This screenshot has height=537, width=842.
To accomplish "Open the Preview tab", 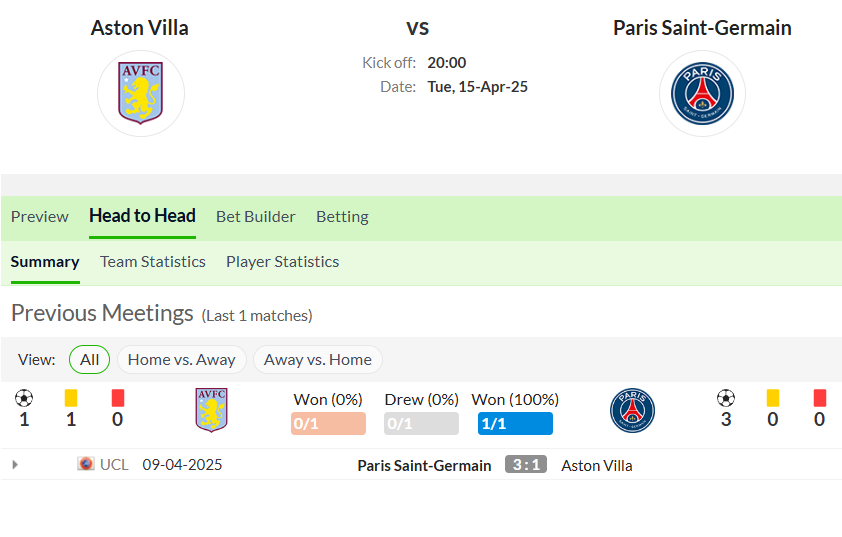I will coord(40,217).
